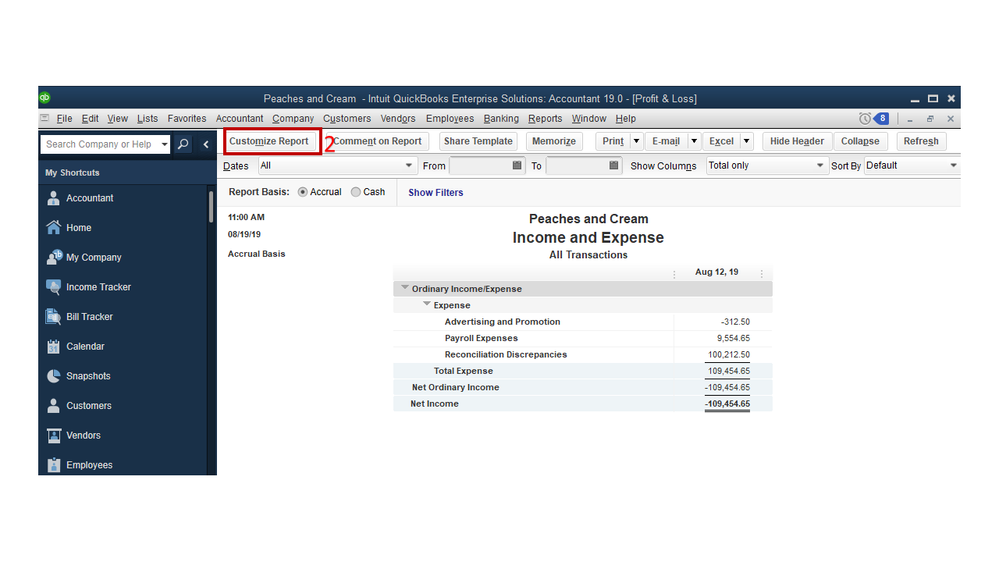Click Advertising and Promotion amount -312.50

735,322
